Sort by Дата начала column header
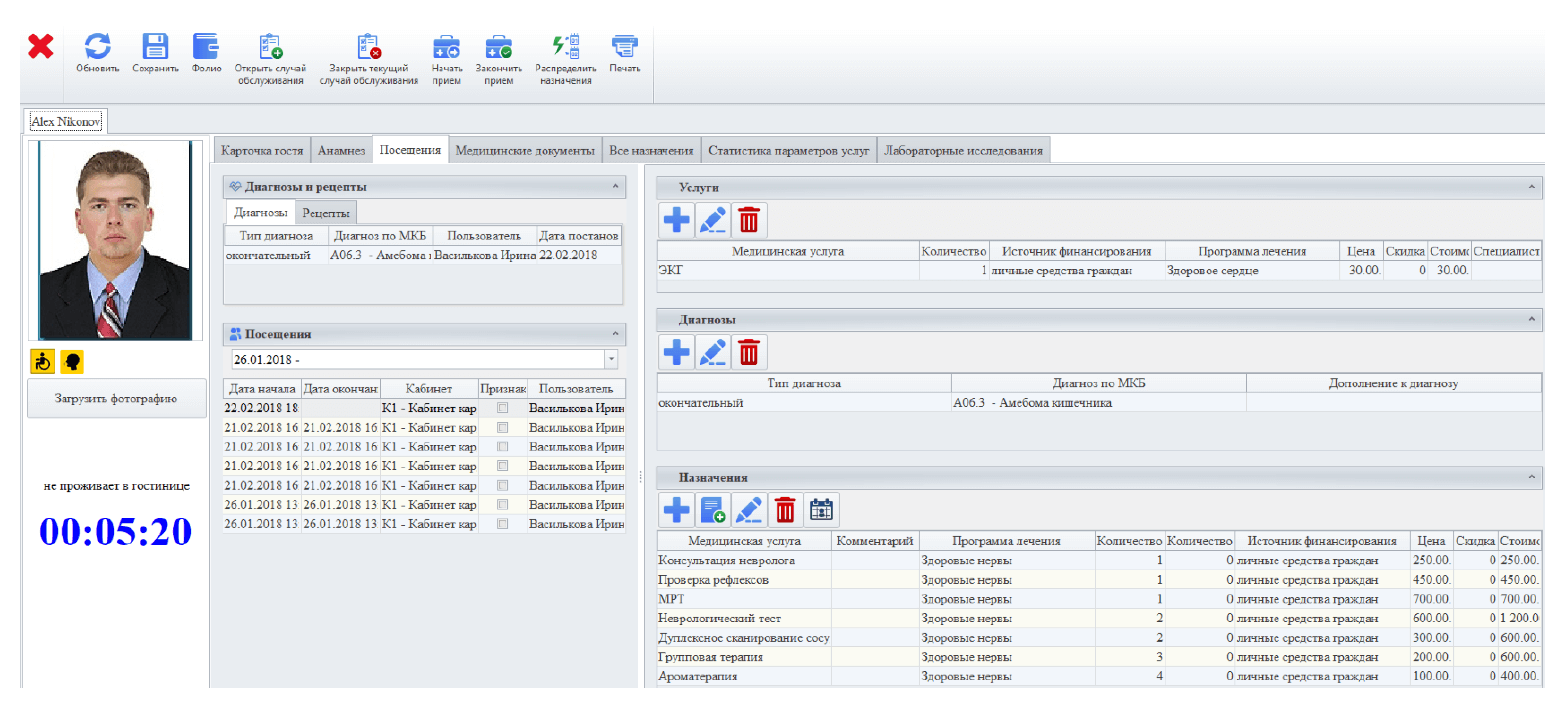The image size is (1560, 708). [263, 388]
